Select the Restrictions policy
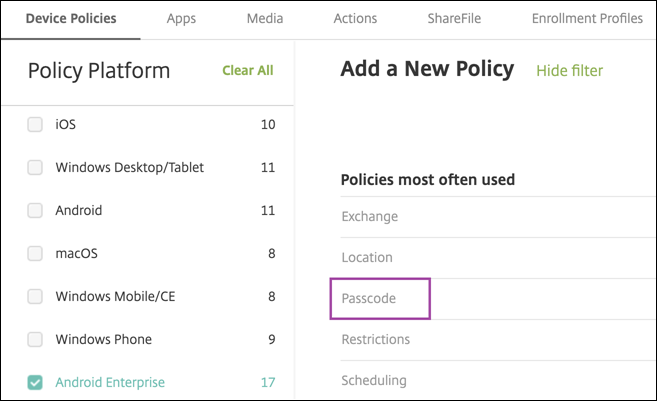 (x=375, y=340)
